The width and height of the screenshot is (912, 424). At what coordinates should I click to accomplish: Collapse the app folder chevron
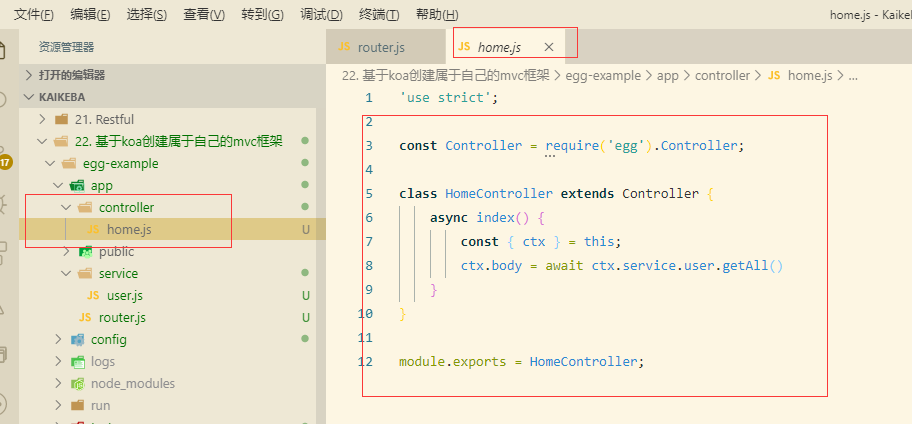tap(58, 186)
